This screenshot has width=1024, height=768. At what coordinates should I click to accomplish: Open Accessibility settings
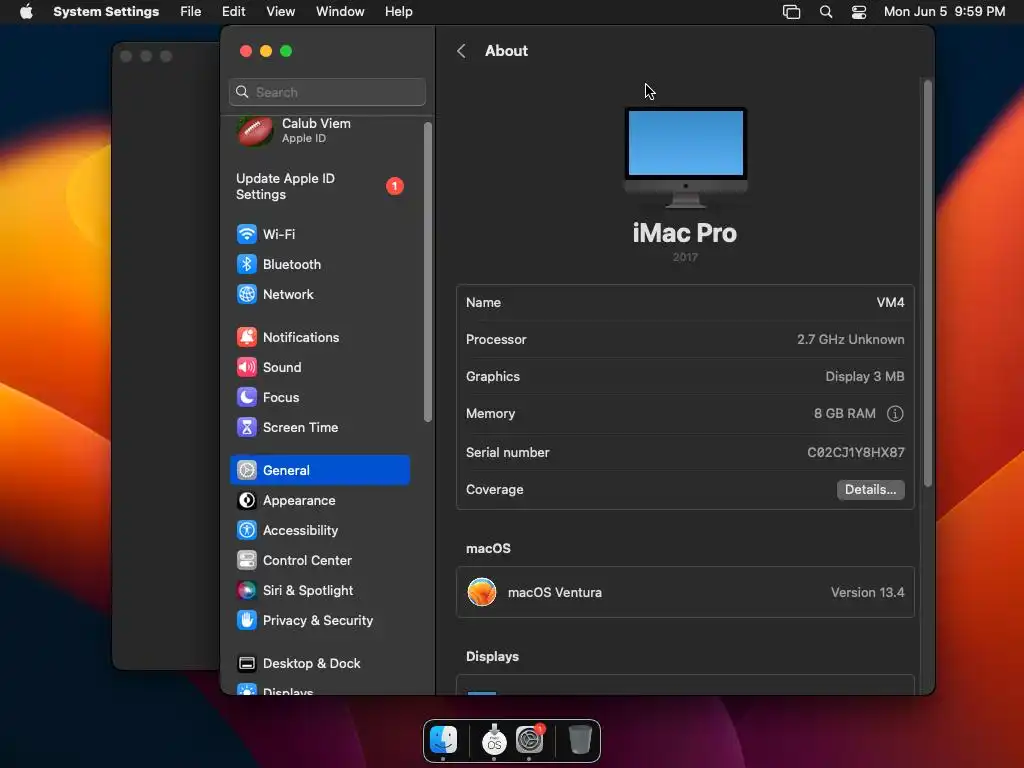(319, 530)
